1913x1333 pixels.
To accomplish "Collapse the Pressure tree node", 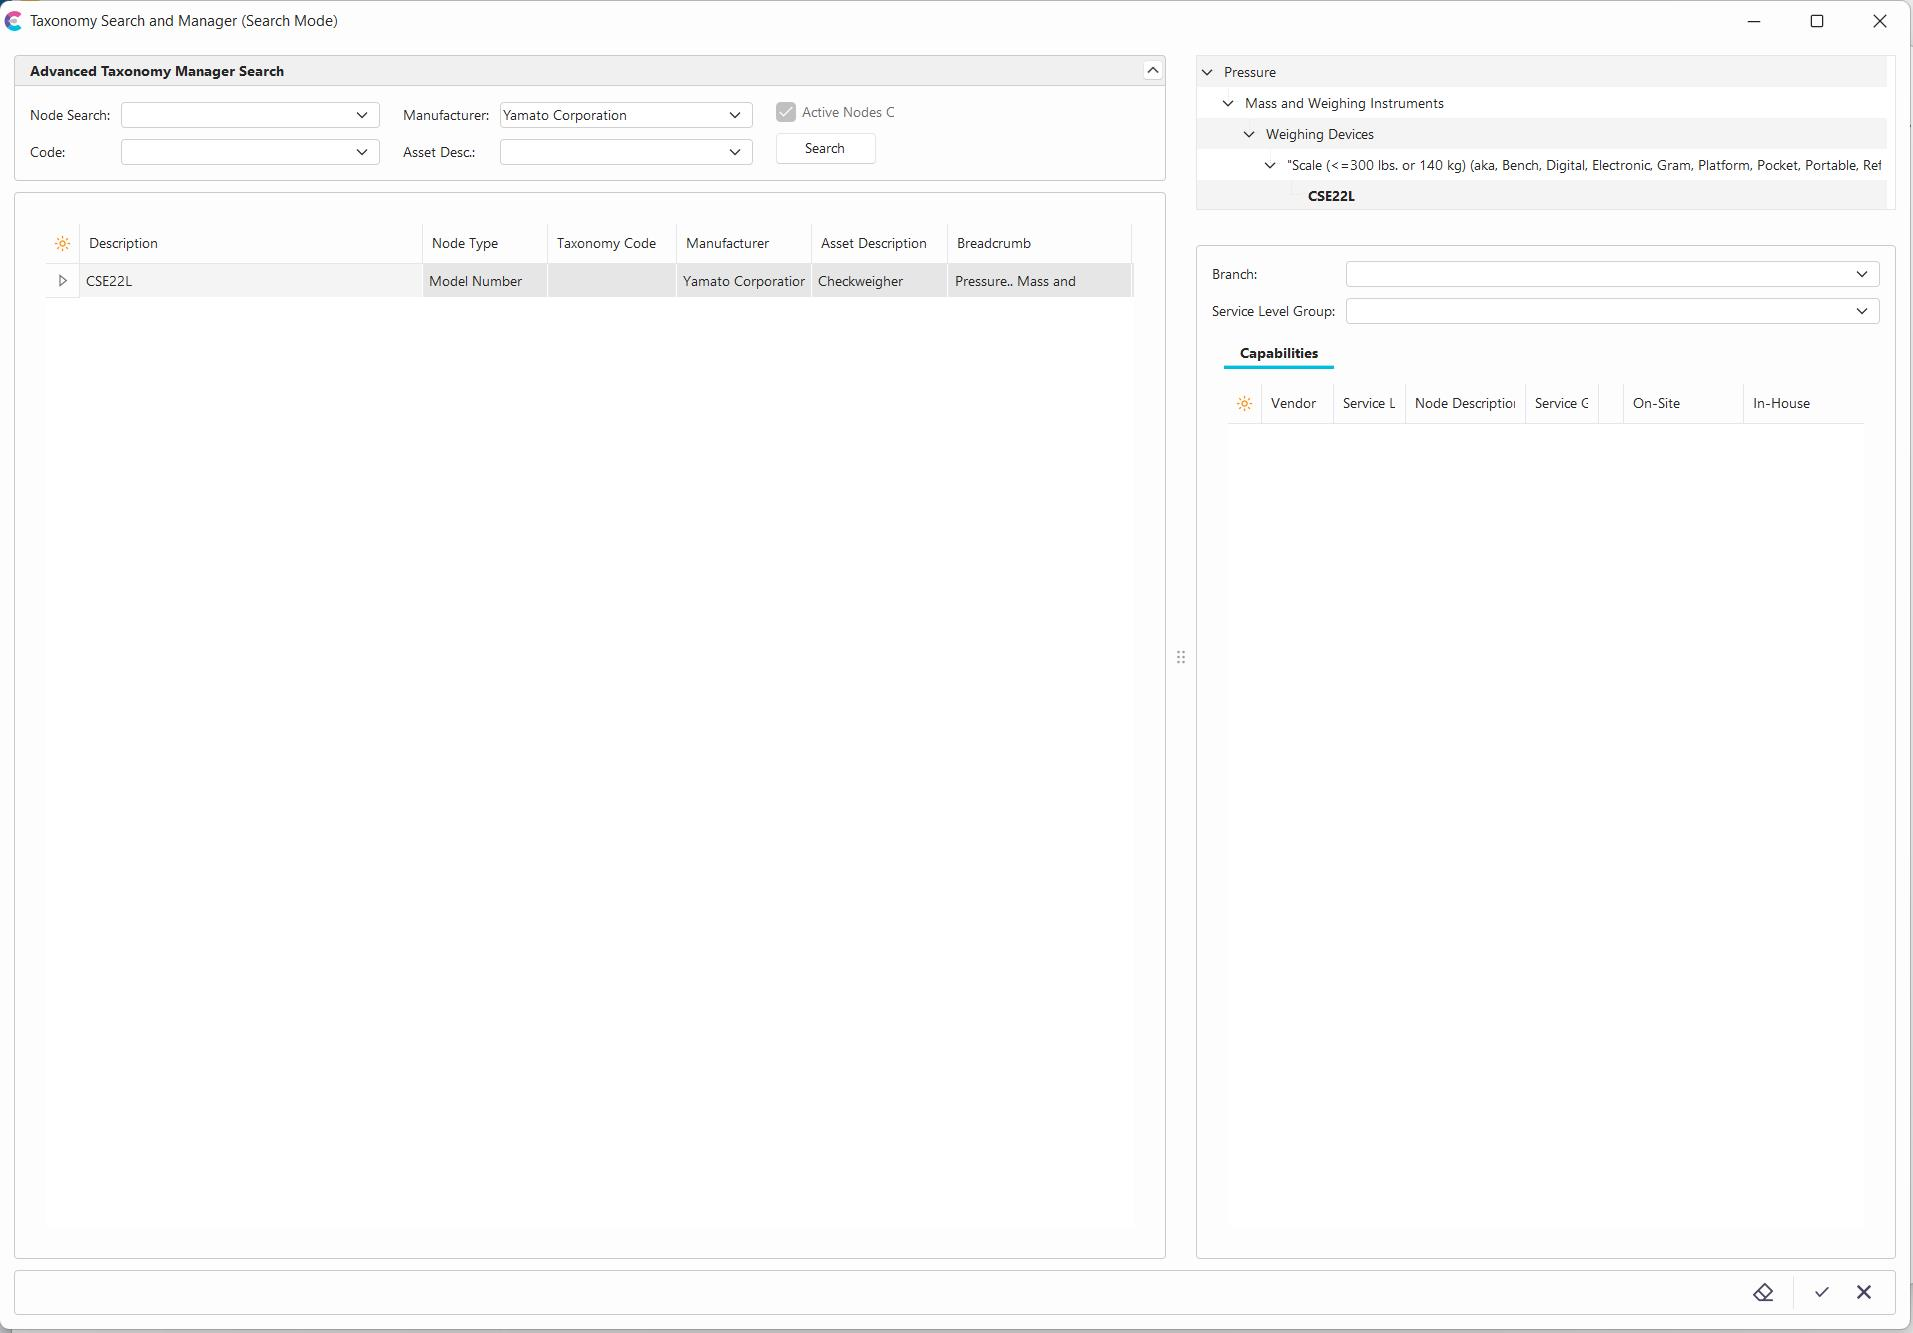I will click(1207, 72).
